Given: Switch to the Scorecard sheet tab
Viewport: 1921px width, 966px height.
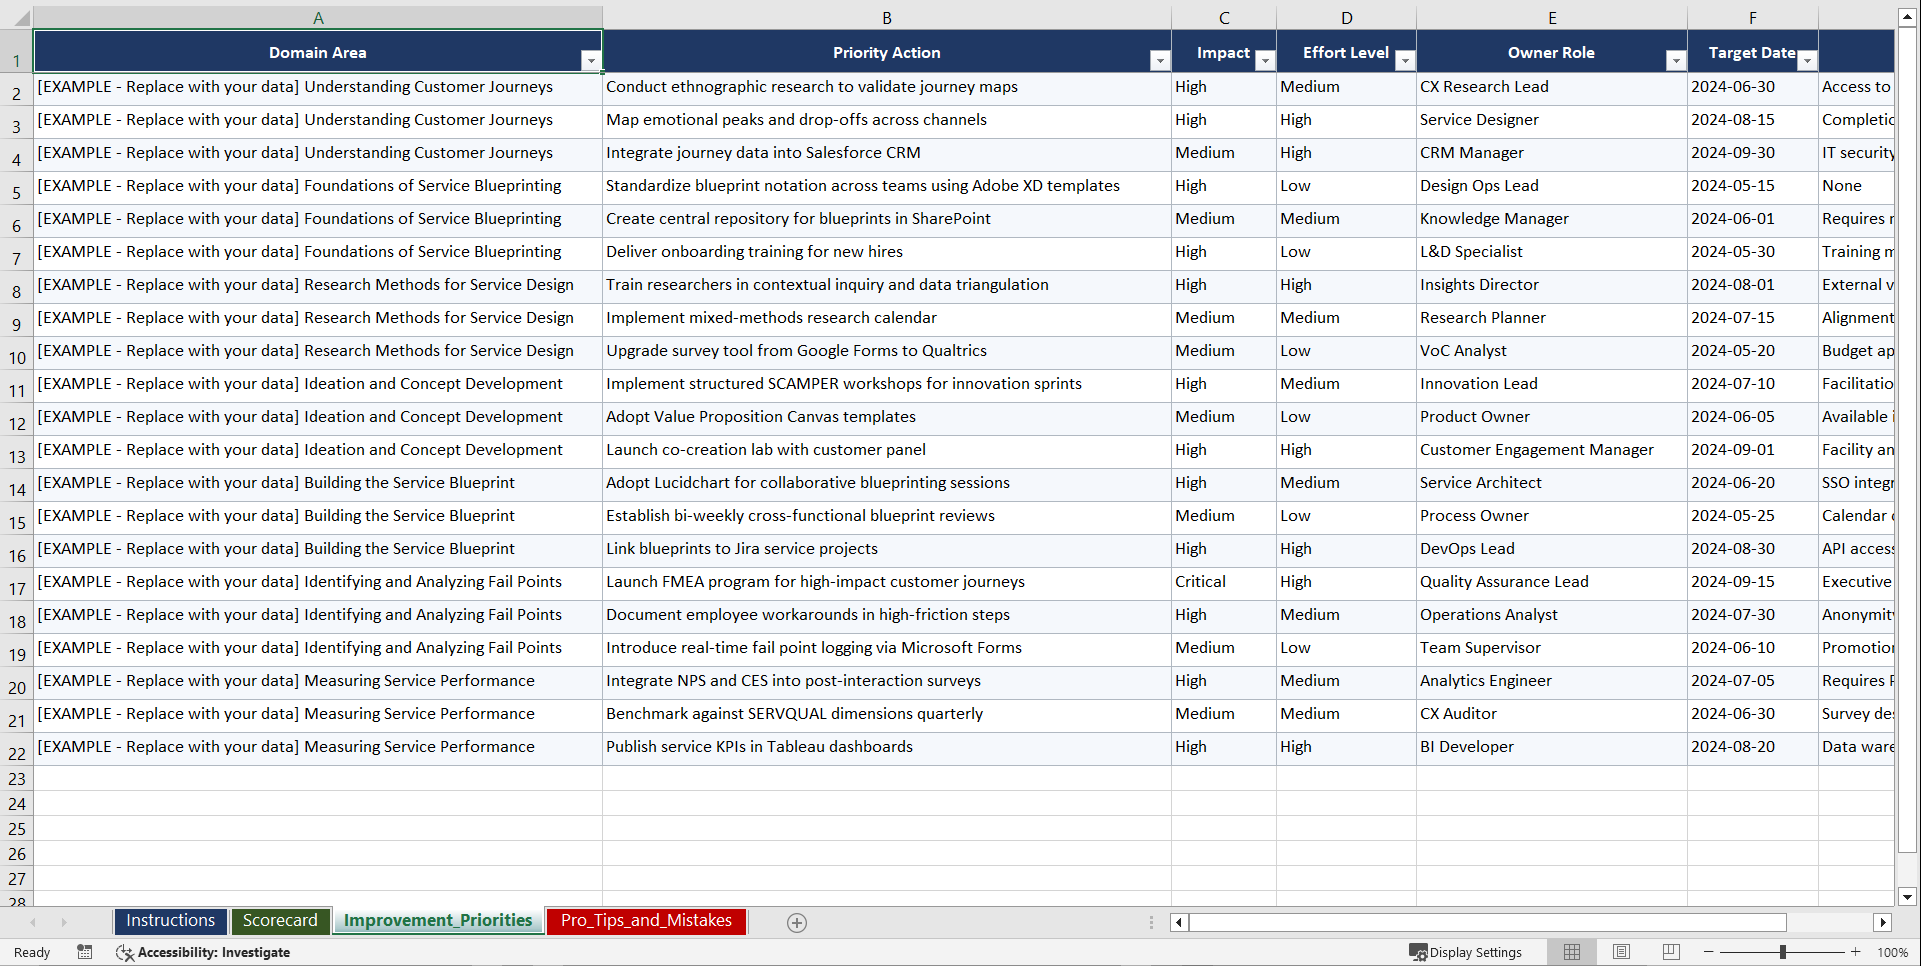Looking at the screenshot, I should [280, 921].
